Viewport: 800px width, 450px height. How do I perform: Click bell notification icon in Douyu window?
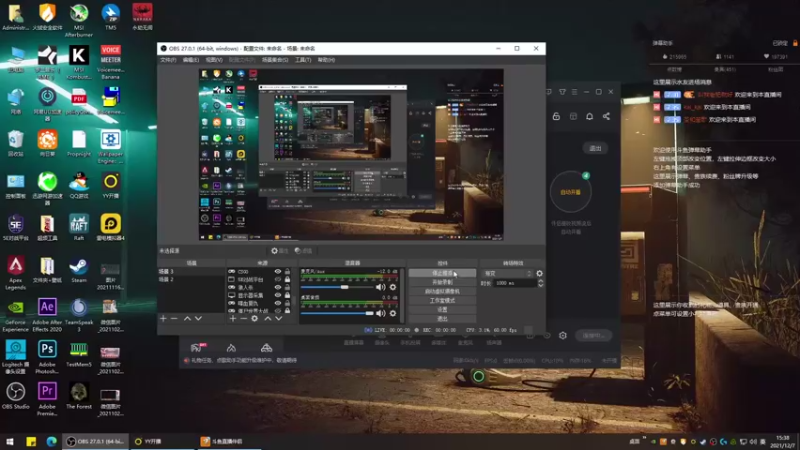(x=589, y=116)
